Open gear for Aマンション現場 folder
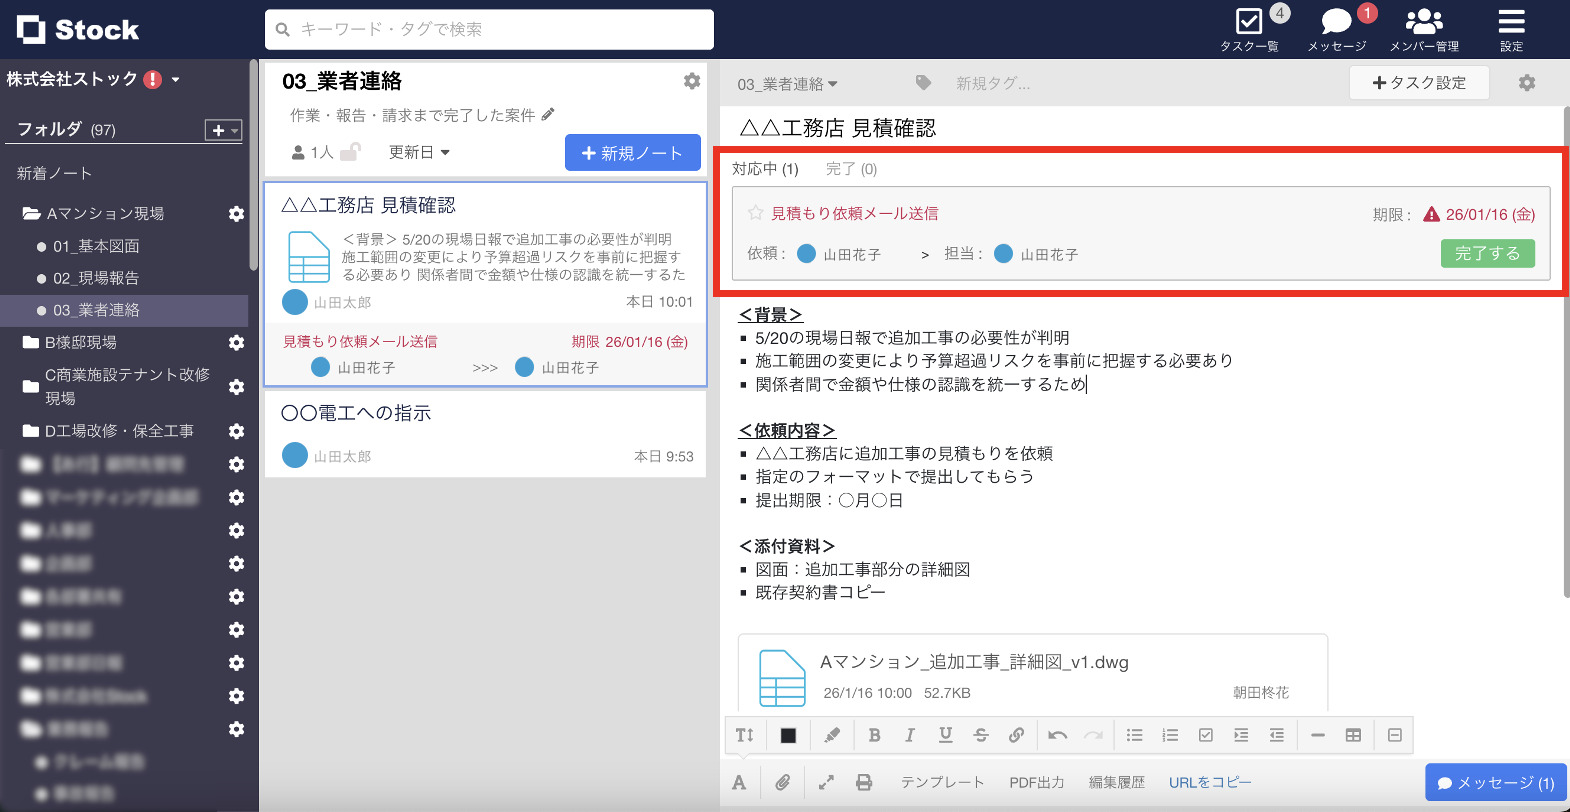Viewport: 1570px width, 812px height. (236, 214)
